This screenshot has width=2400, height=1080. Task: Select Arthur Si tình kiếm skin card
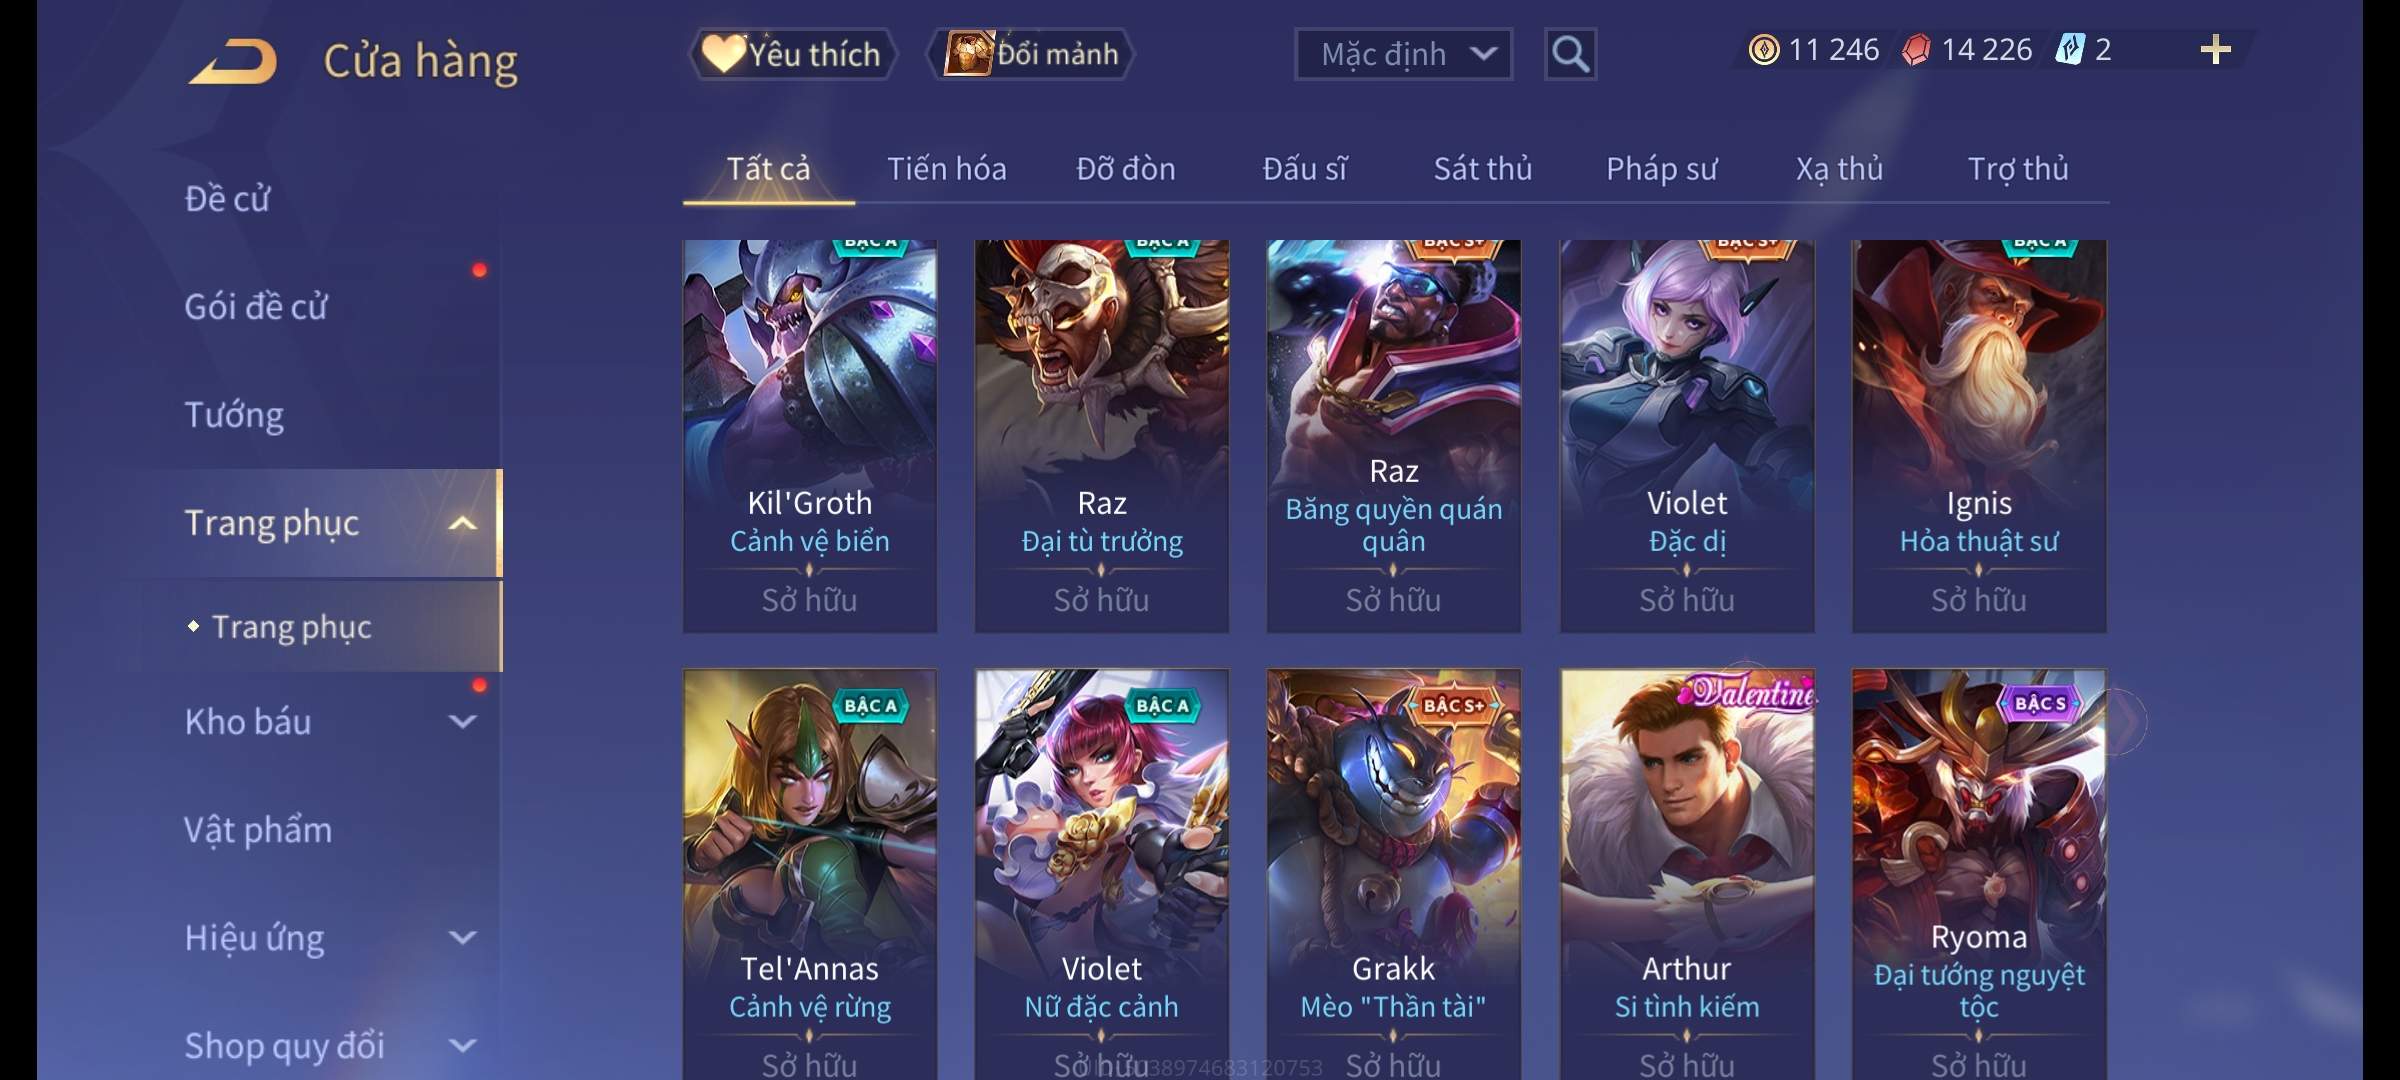click(1687, 874)
